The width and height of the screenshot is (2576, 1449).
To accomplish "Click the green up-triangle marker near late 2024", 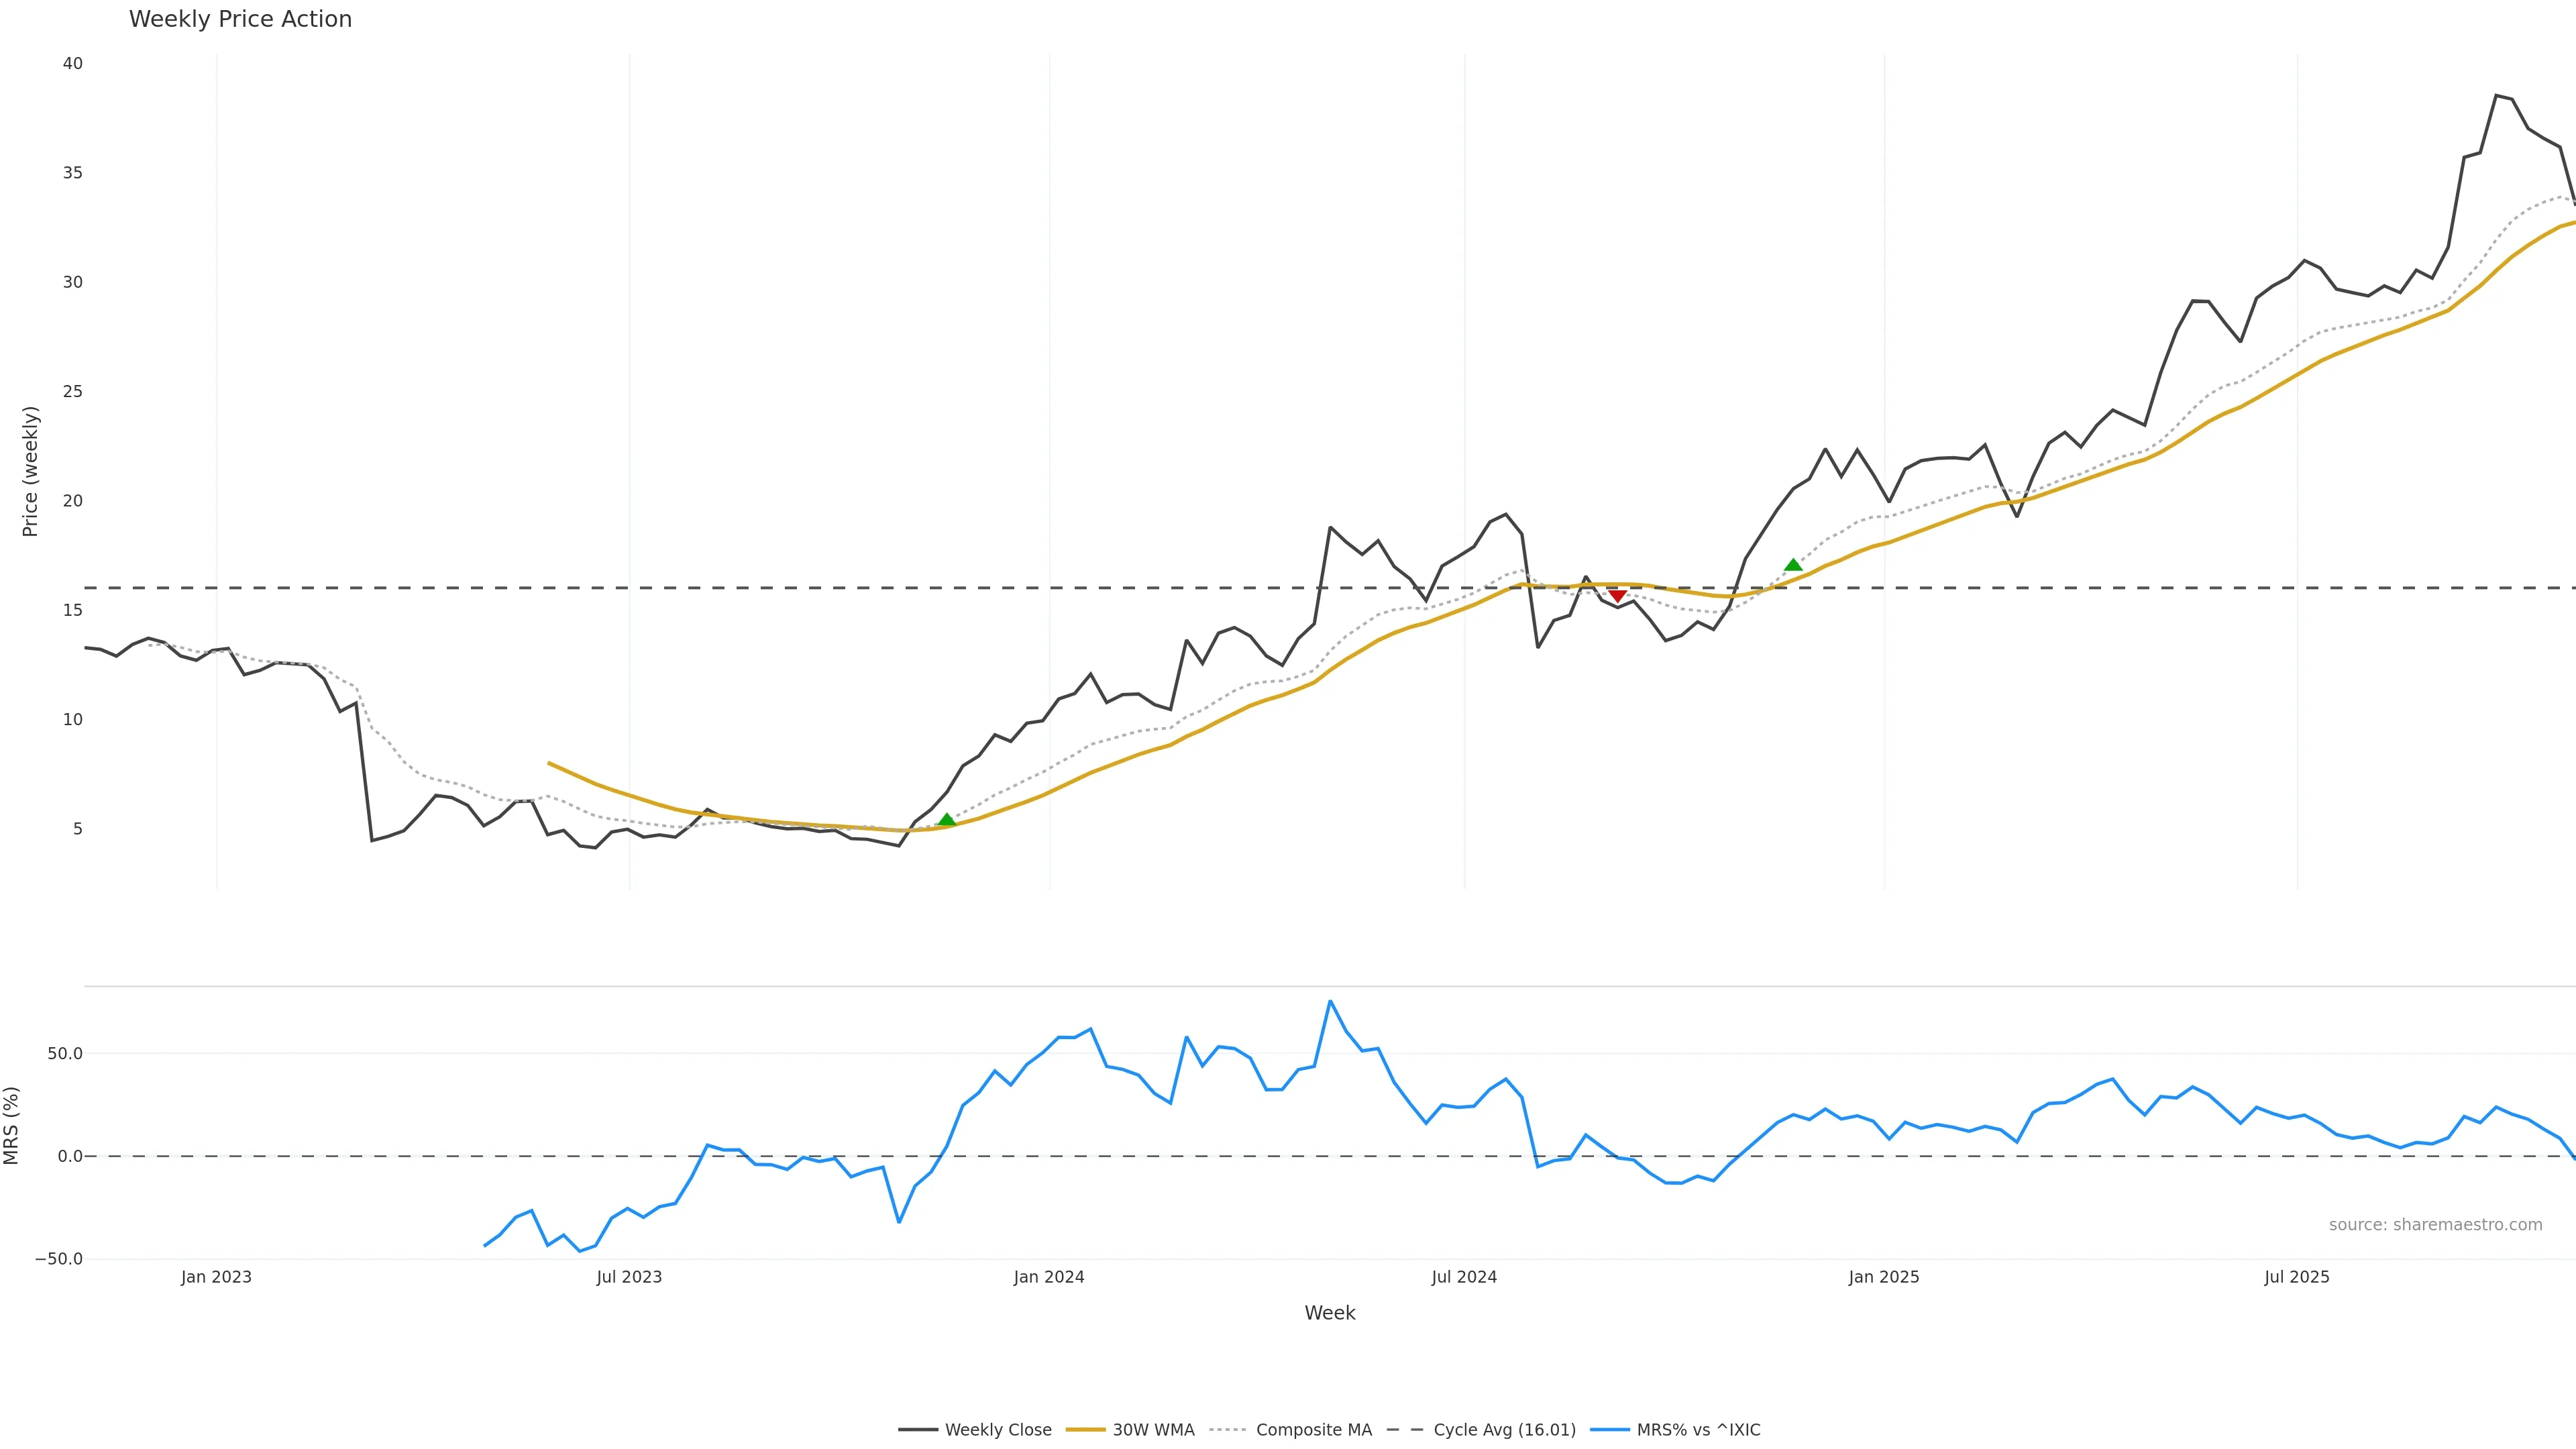I will click(x=1793, y=565).
